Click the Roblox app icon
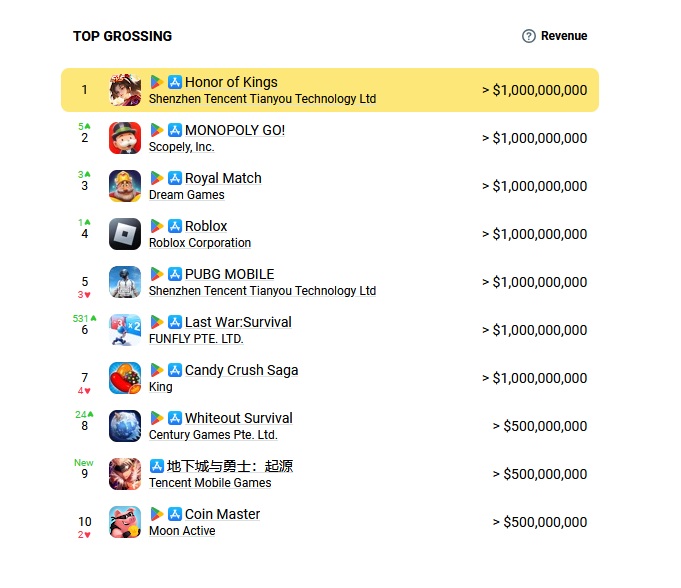The height and width of the screenshot is (588, 681). (125, 234)
